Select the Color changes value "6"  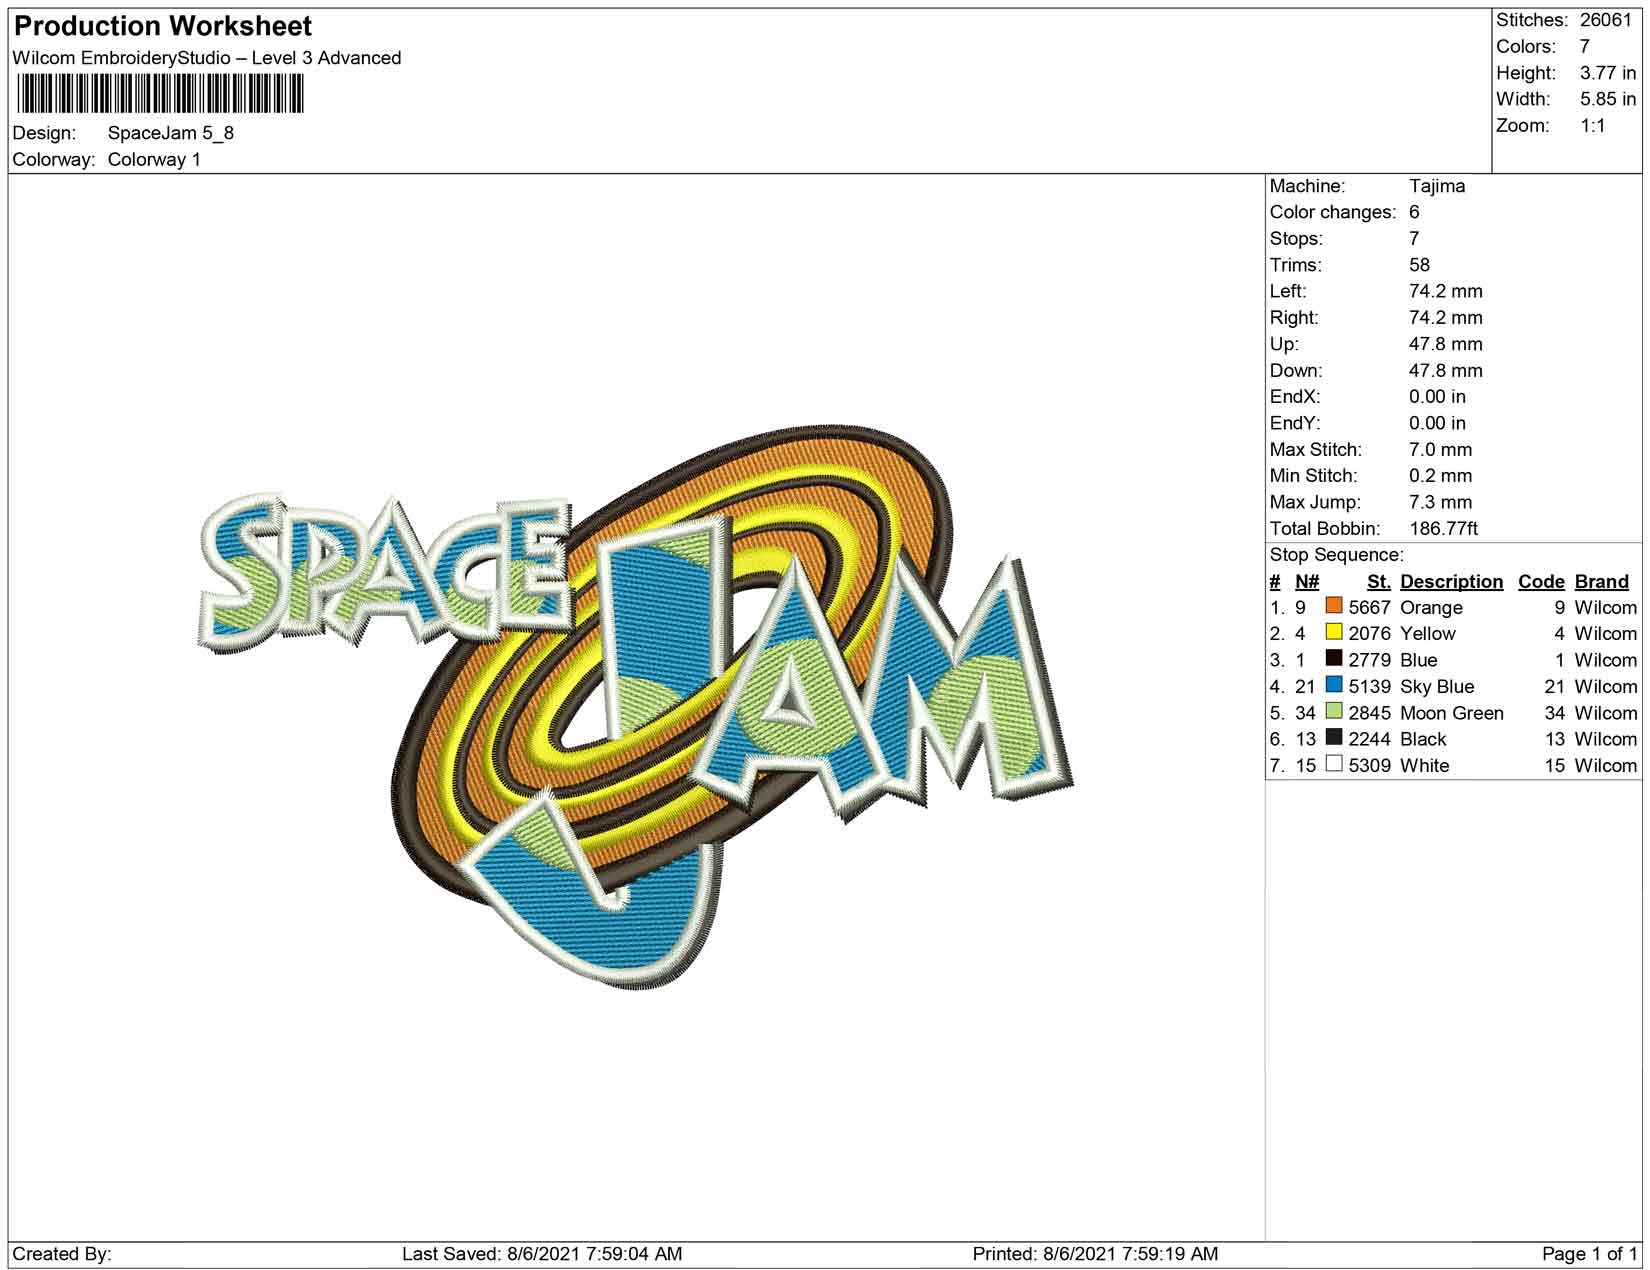pos(1414,212)
